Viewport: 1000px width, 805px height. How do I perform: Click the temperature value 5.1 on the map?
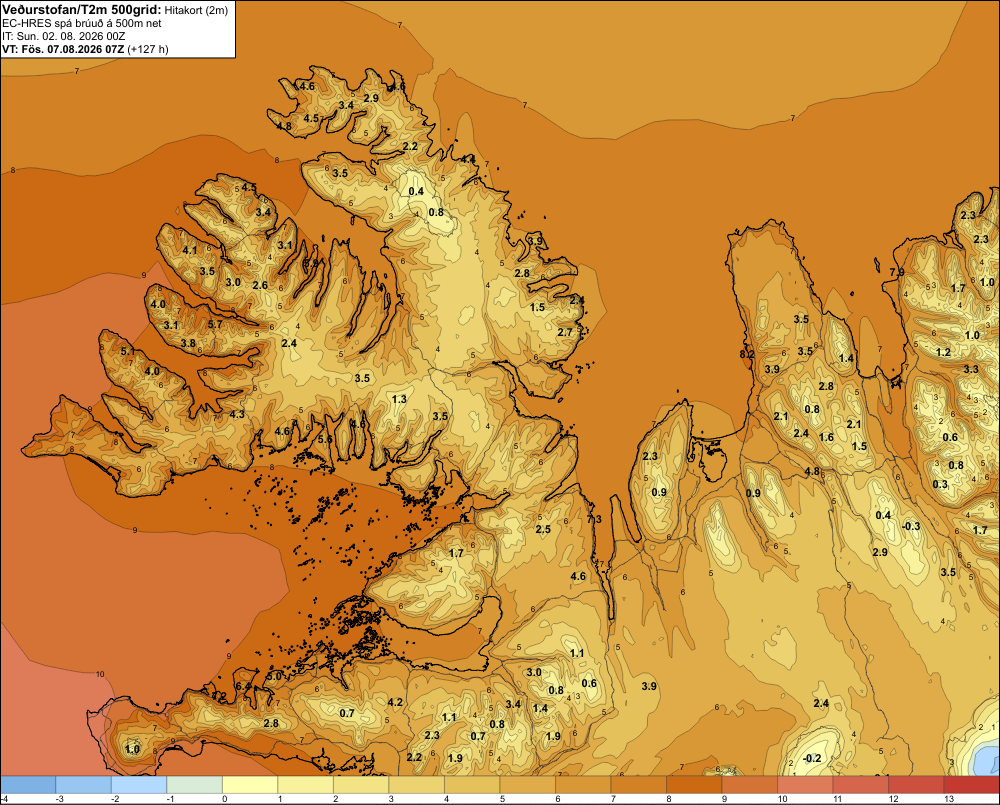coord(128,351)
